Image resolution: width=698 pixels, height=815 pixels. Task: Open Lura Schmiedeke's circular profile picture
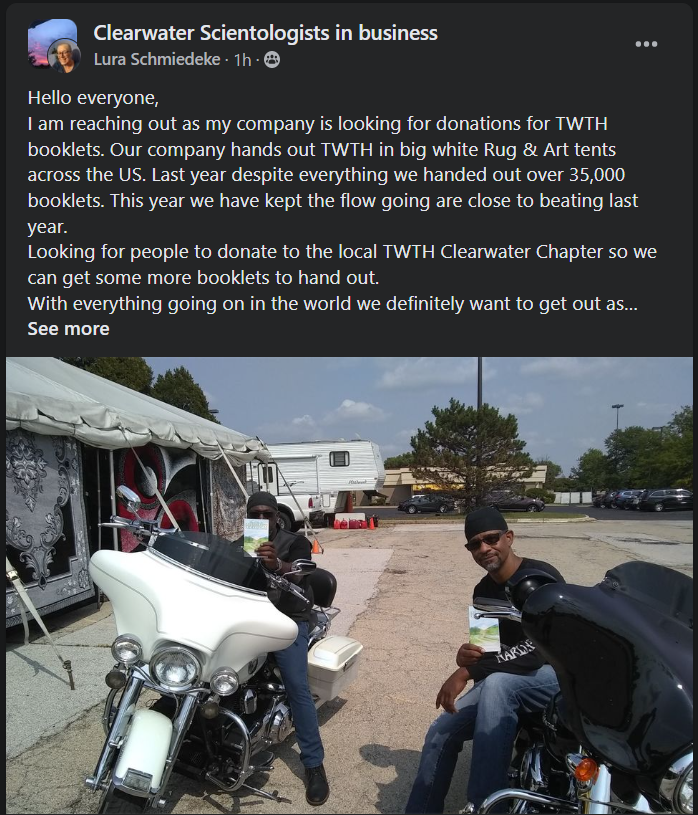tap(64, 56)
